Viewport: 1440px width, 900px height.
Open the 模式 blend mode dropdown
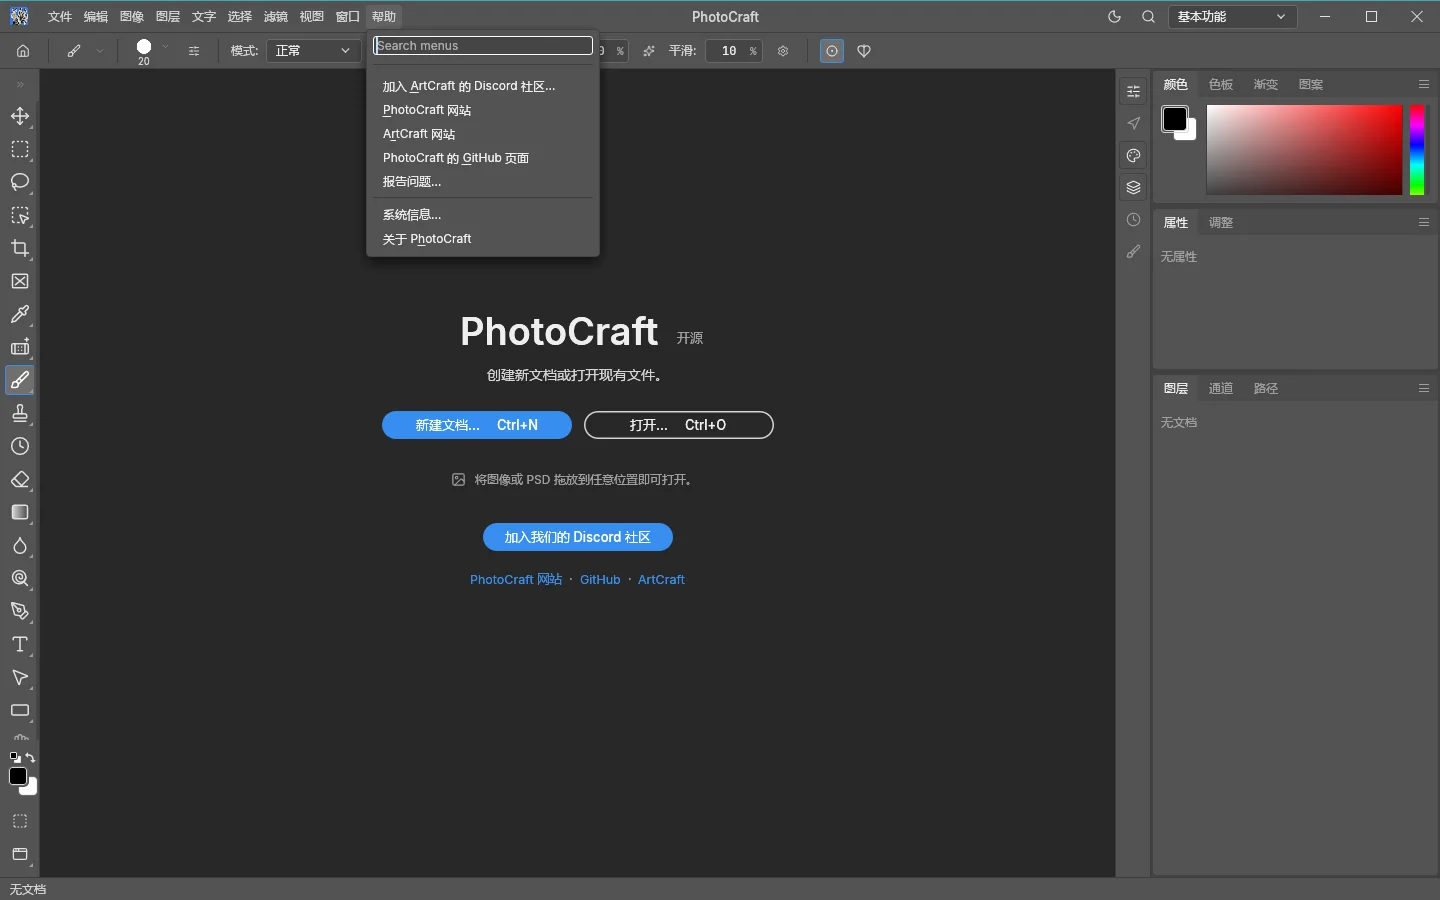click(313, 51)
